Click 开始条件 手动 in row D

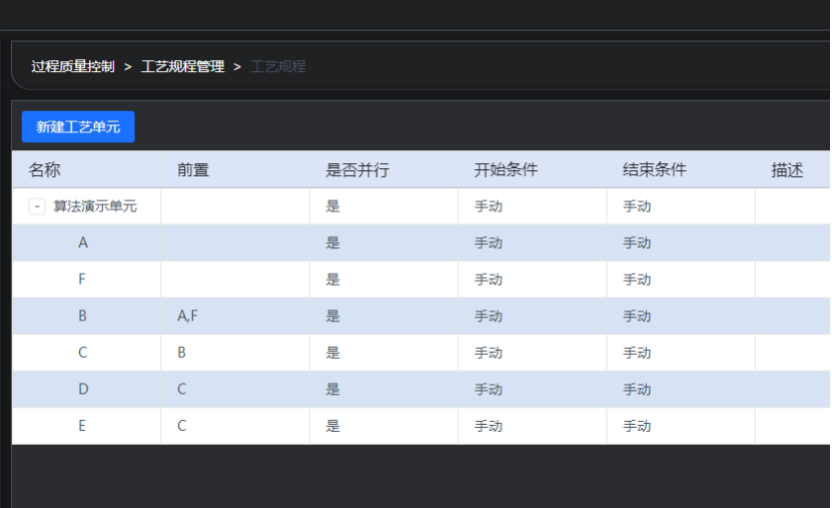point(488,389)
